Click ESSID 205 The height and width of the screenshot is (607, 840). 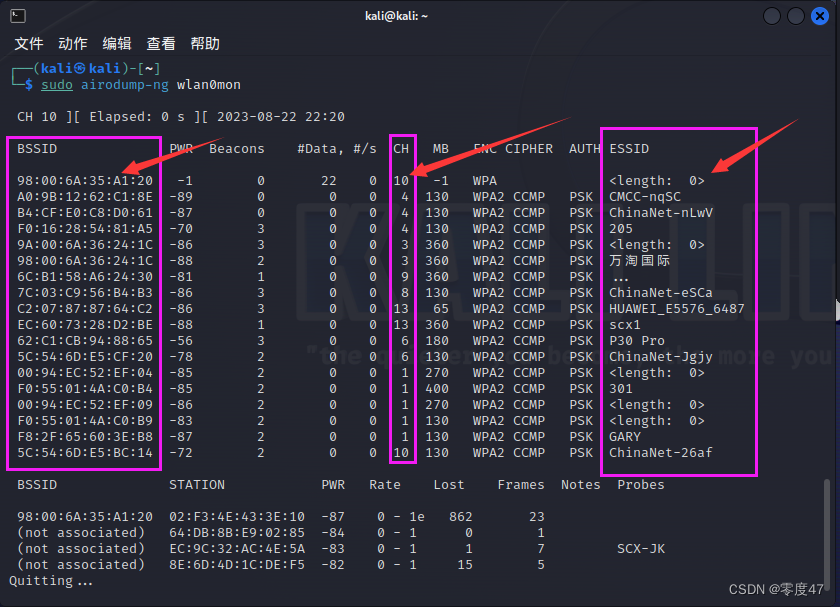pyautogui.click(x=621, y=229)
